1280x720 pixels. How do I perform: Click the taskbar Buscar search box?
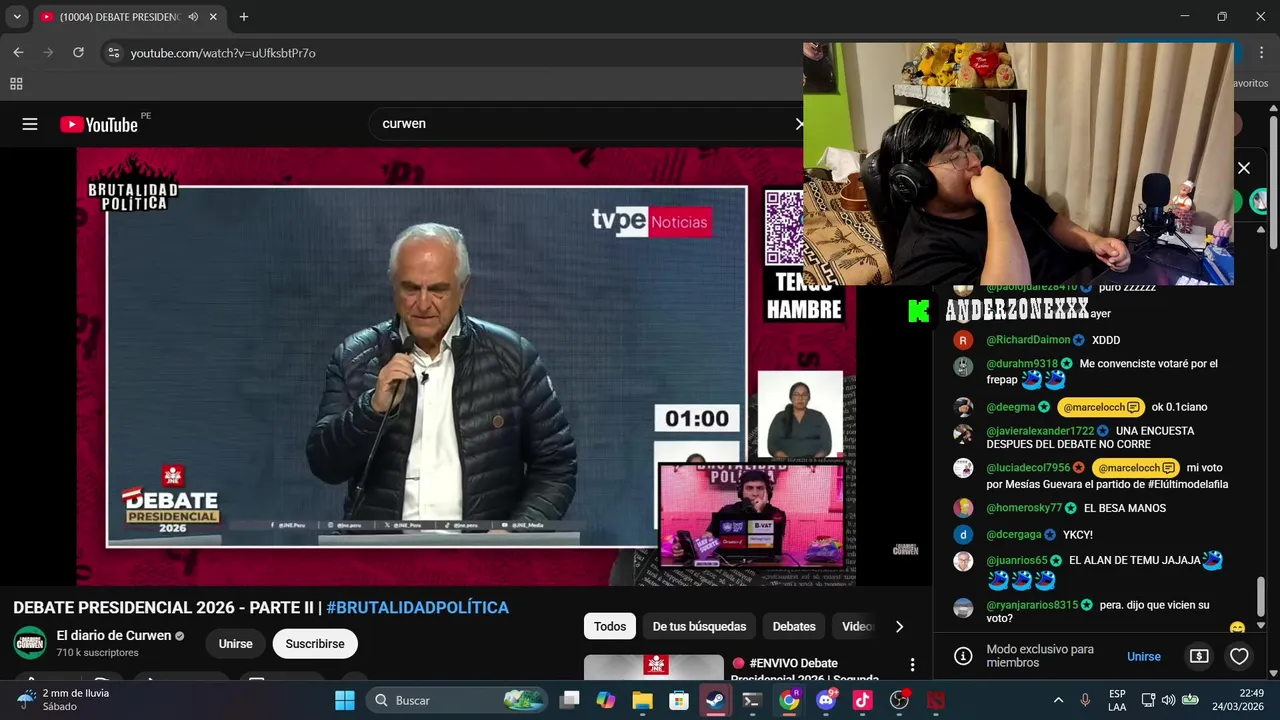click(456, 700)
